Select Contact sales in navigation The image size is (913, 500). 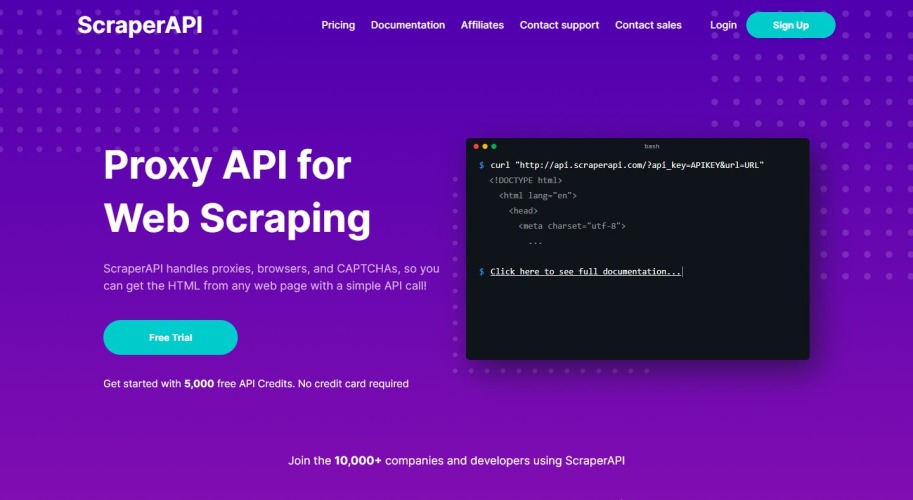(x=648, y=25)
